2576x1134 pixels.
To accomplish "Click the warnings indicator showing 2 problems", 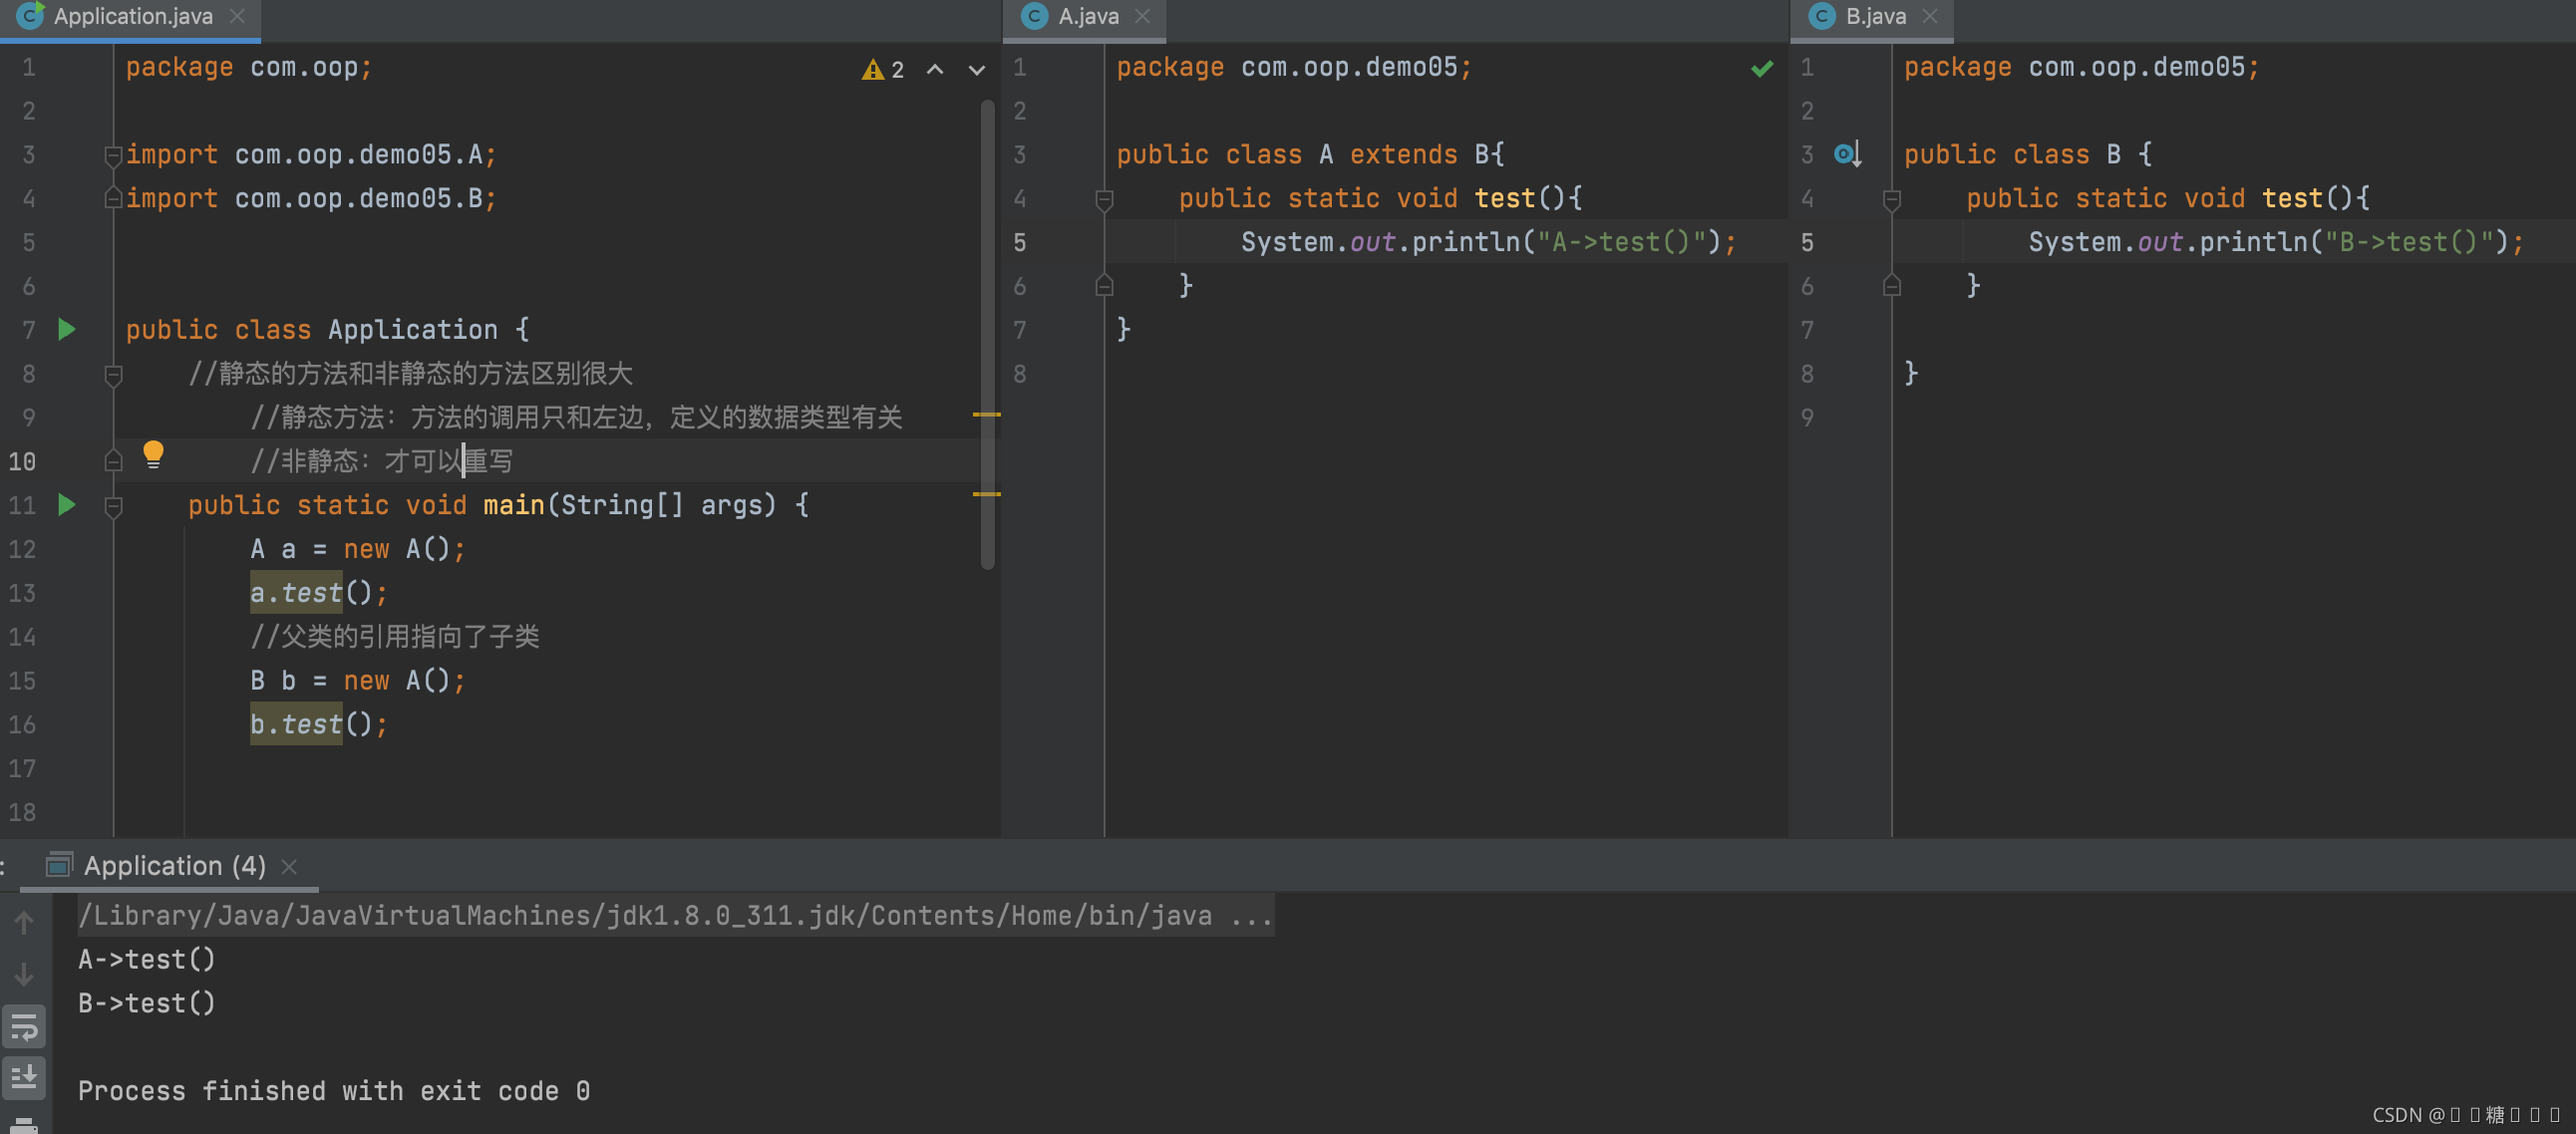I will (x=883, y=69).
